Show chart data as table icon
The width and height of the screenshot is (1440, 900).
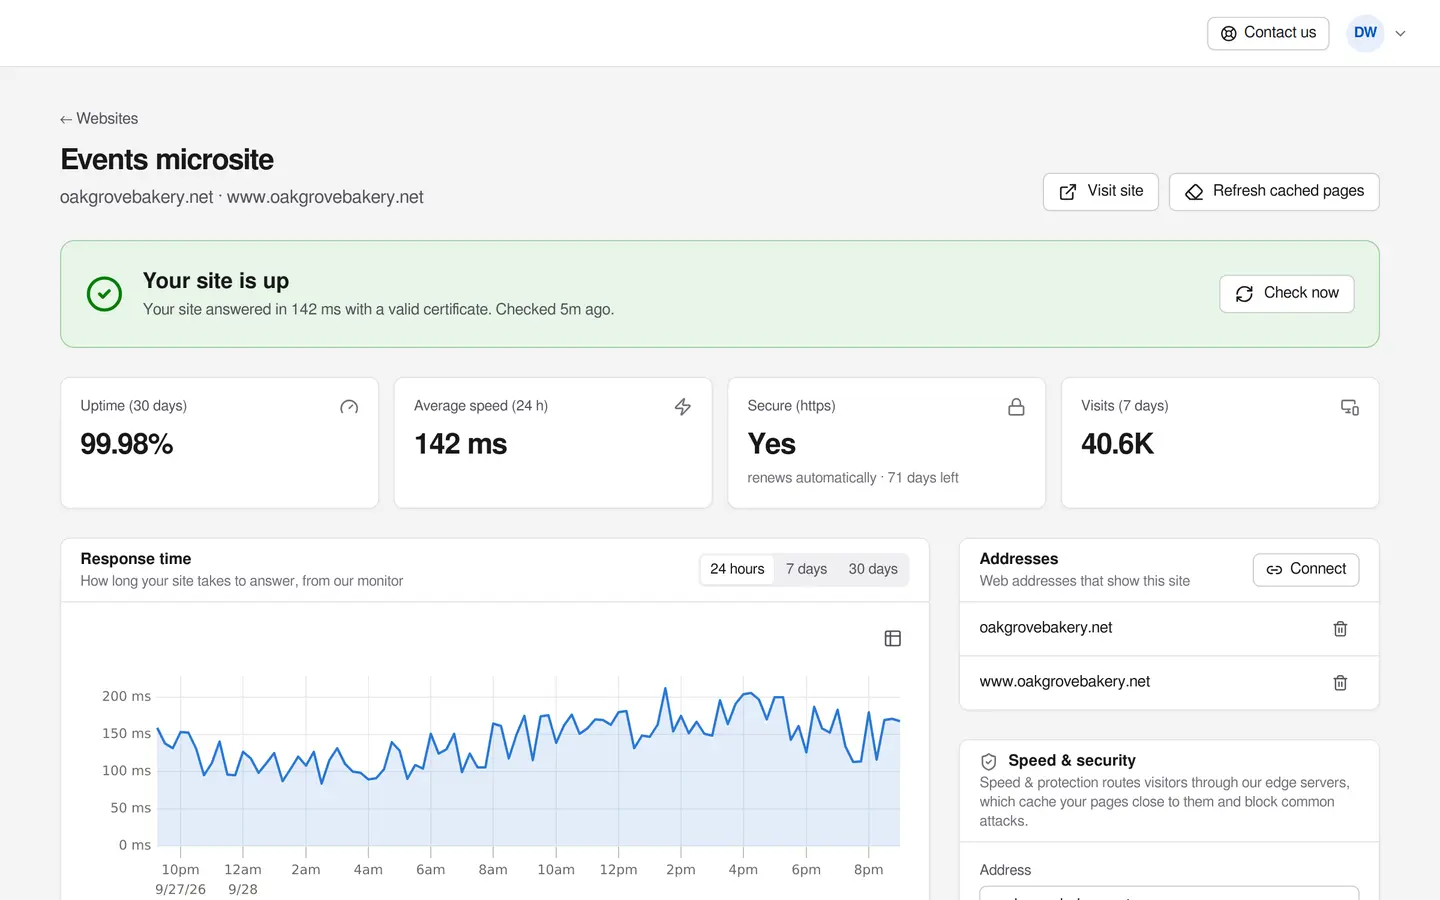click(893, 638)
